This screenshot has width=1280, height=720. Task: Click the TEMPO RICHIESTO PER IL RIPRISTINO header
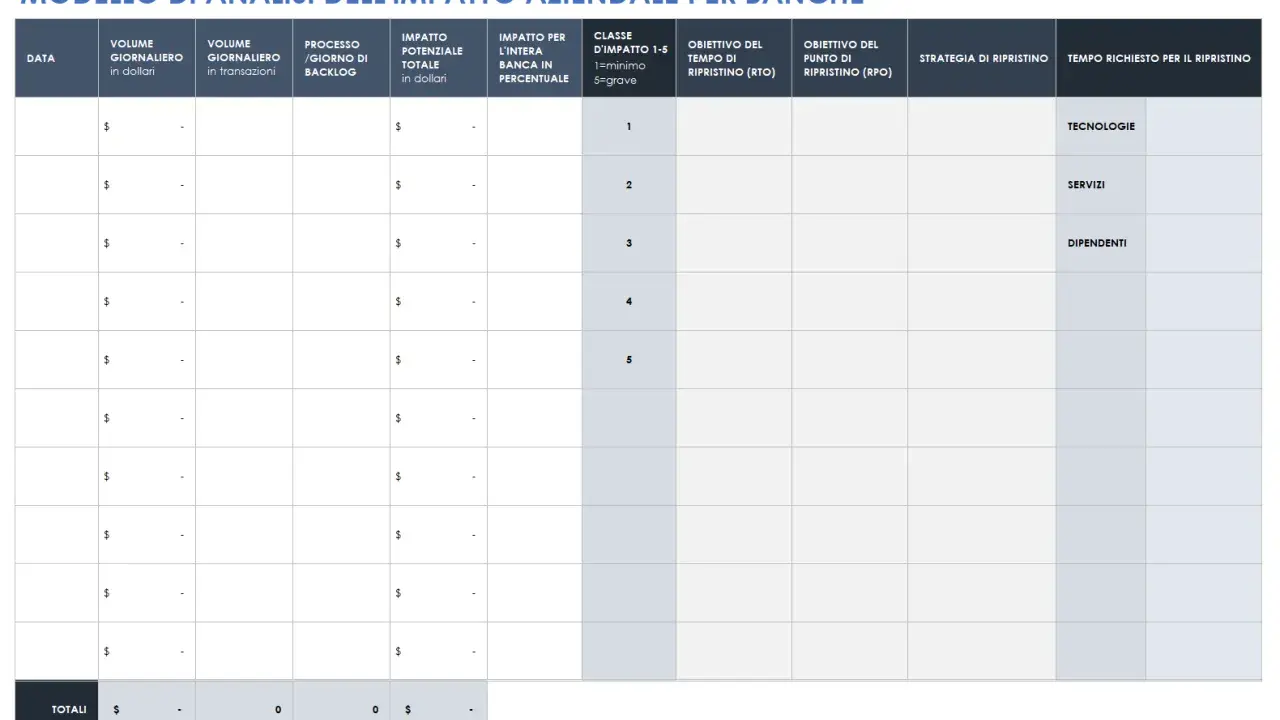coord(1159,58)
